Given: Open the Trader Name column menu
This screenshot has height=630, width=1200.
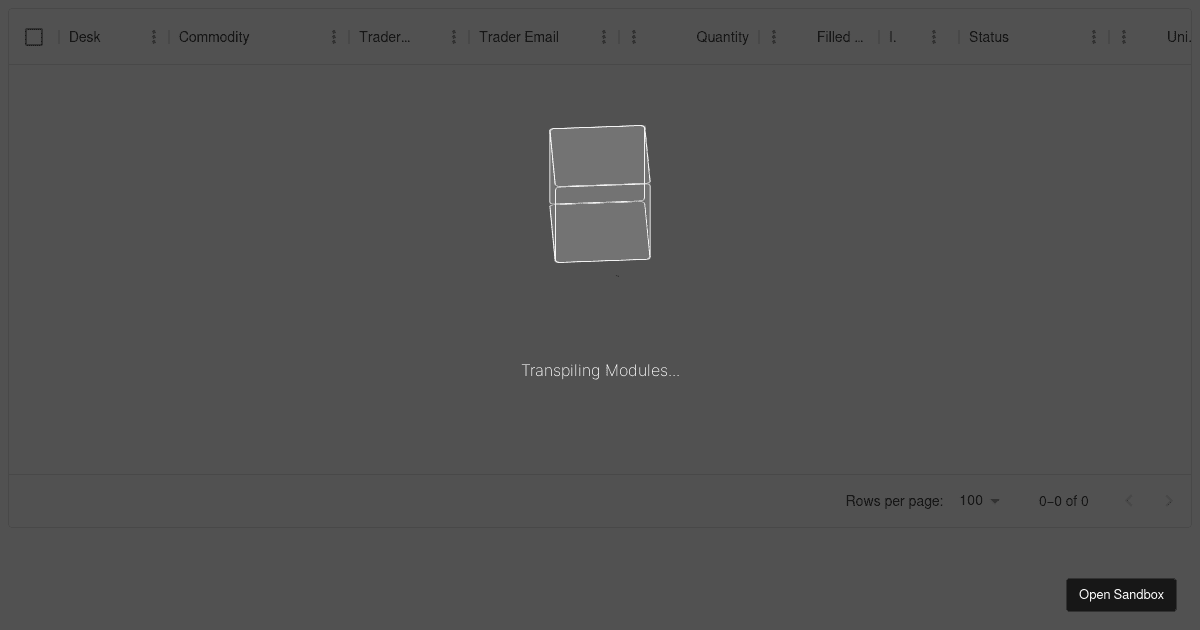Looking at the screenshot, I should [x=453, y=37].
